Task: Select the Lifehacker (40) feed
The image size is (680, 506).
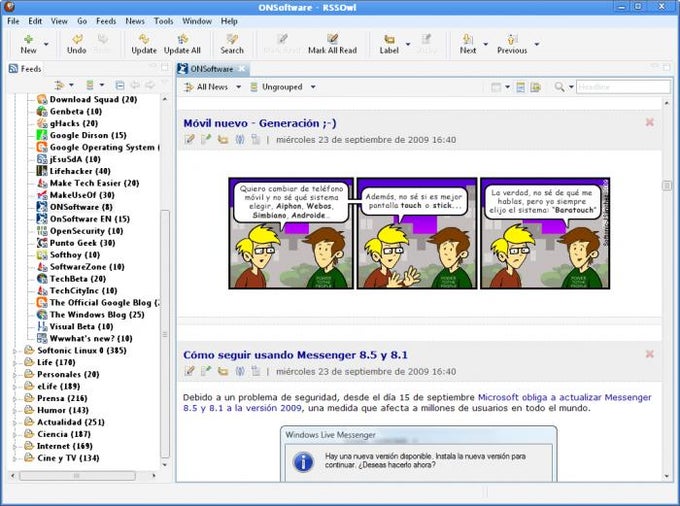Action: pos(80,172)
